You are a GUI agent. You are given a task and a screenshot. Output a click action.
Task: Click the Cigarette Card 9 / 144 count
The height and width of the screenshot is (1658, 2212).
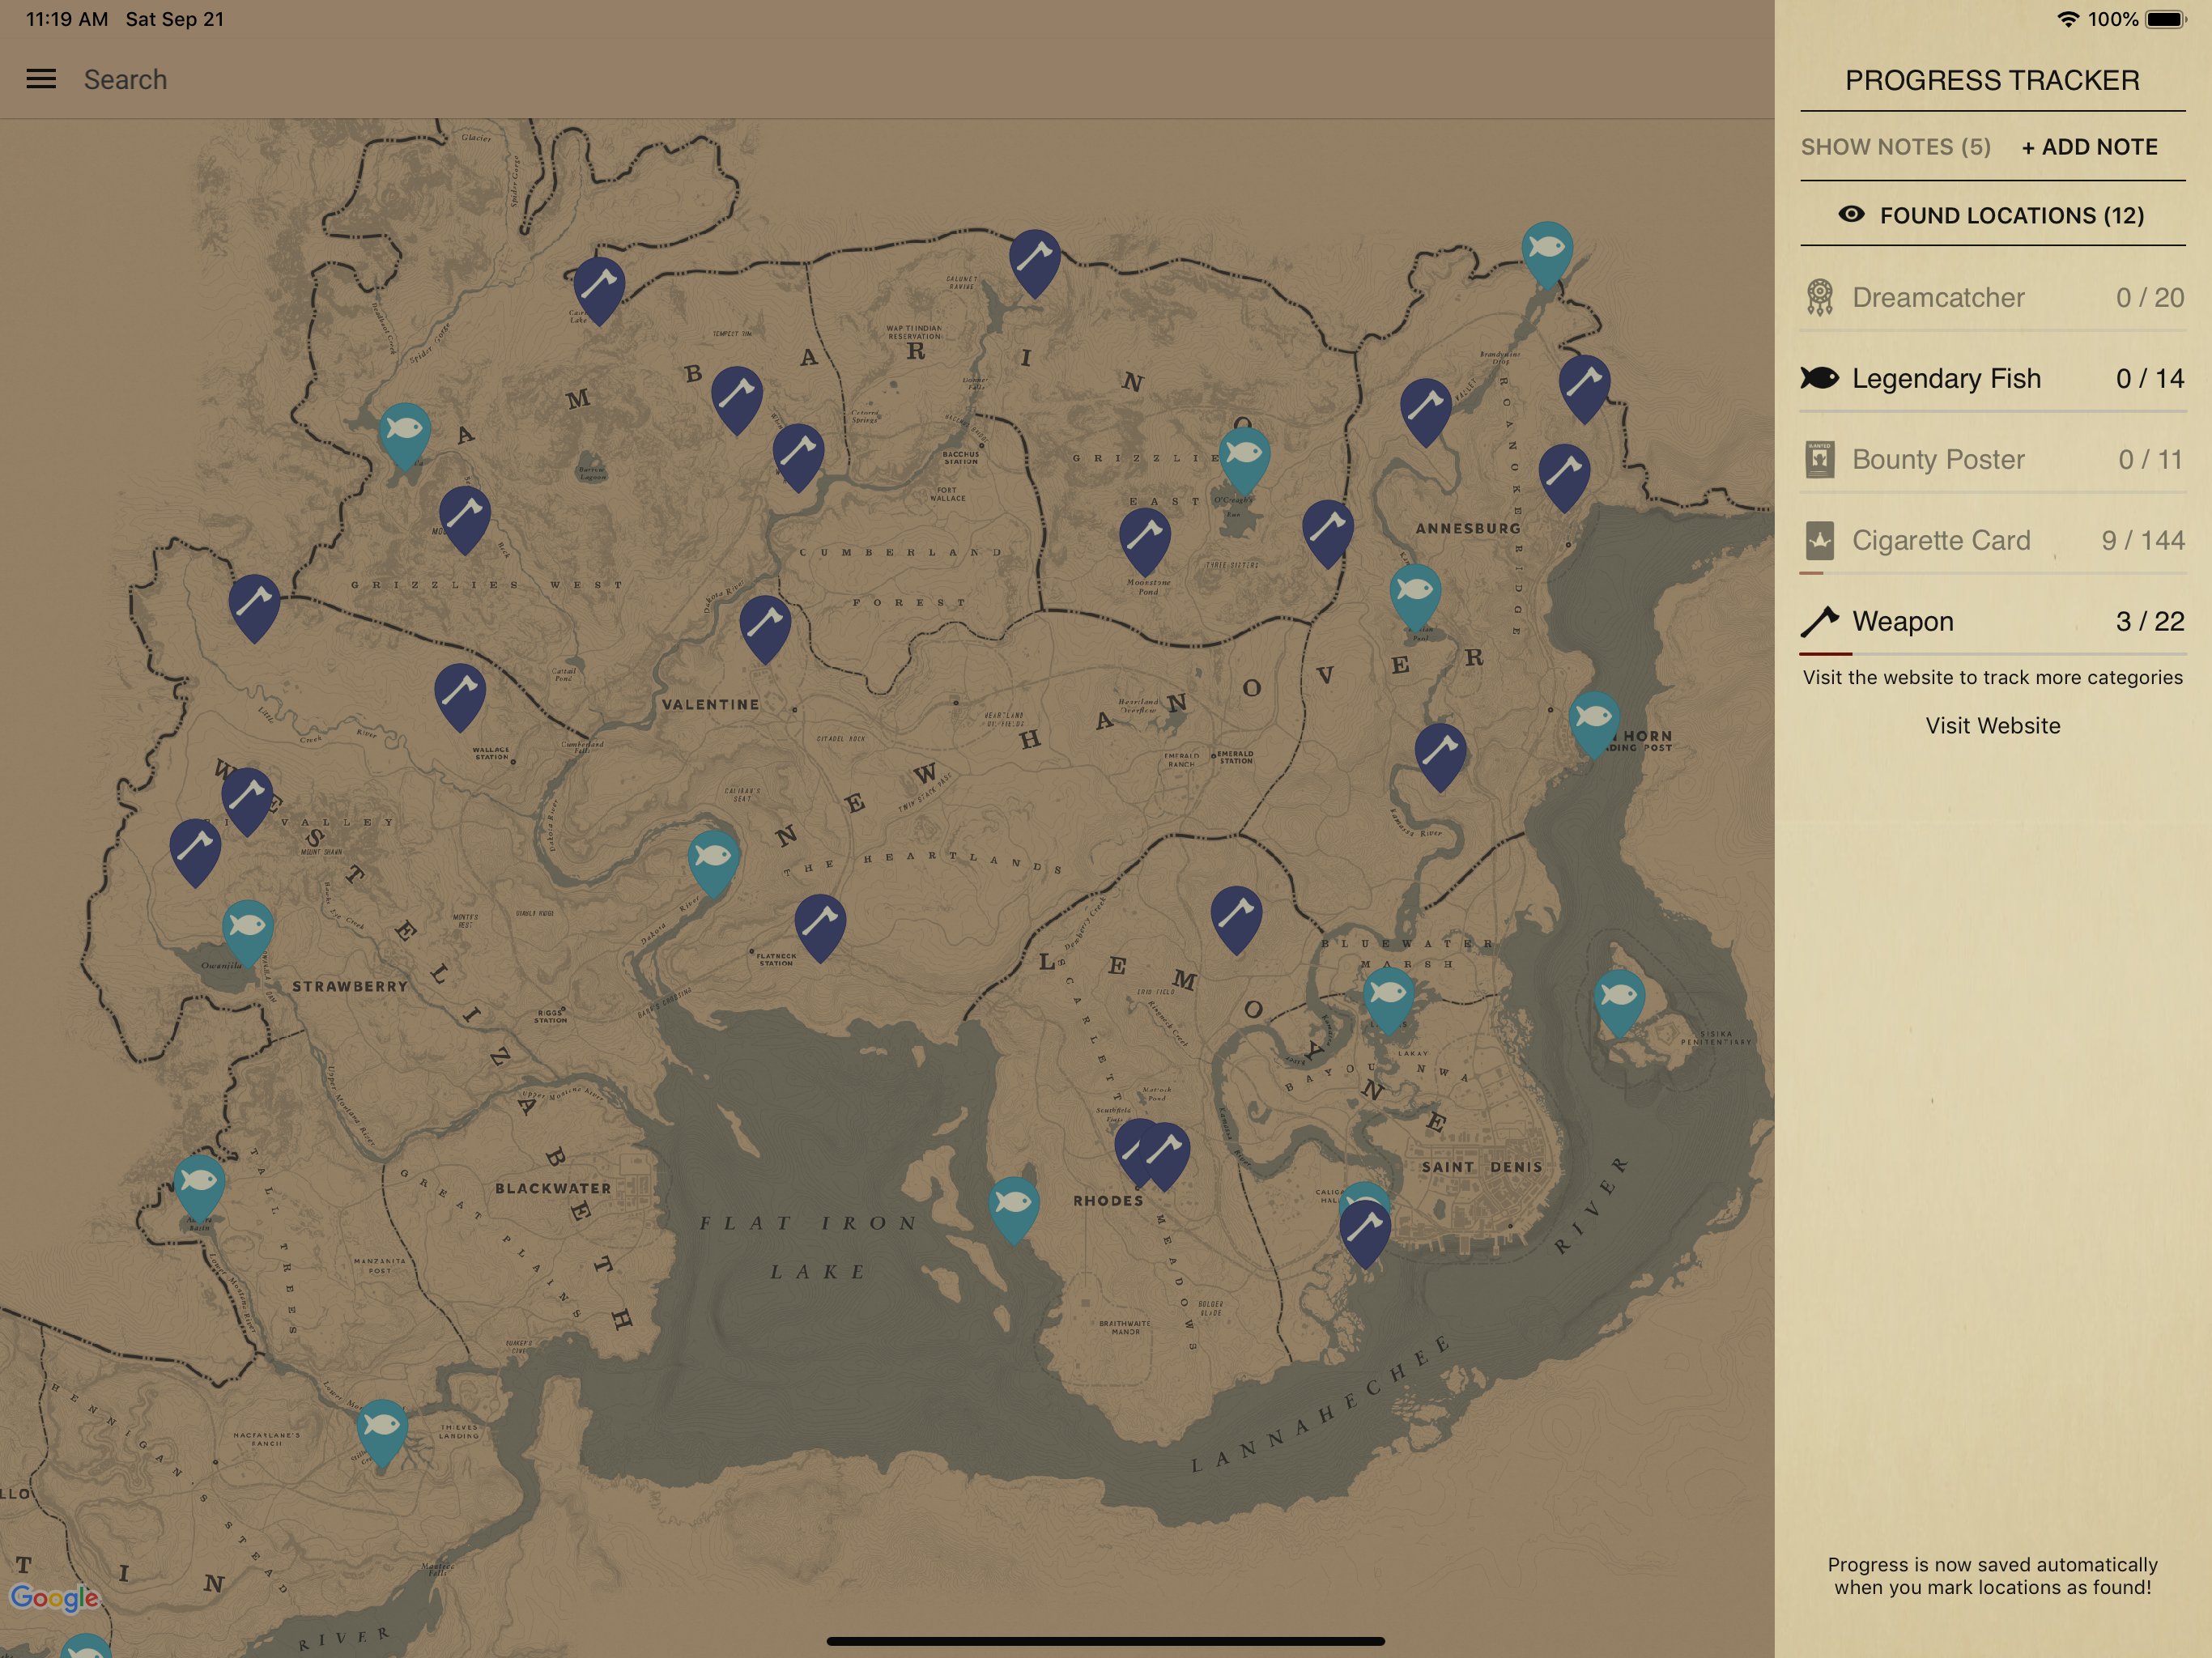(2142, 540)
